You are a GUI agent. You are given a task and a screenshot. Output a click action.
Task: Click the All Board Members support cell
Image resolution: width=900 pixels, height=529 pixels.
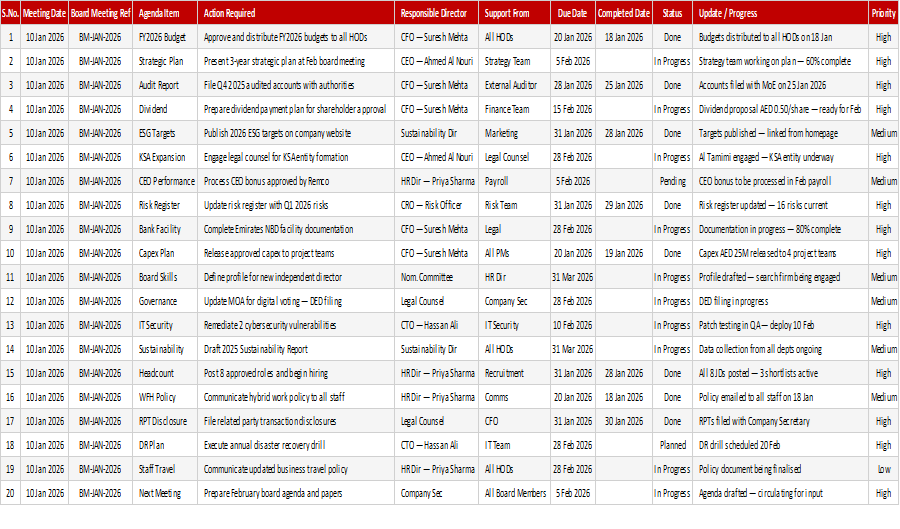[514, 493]
